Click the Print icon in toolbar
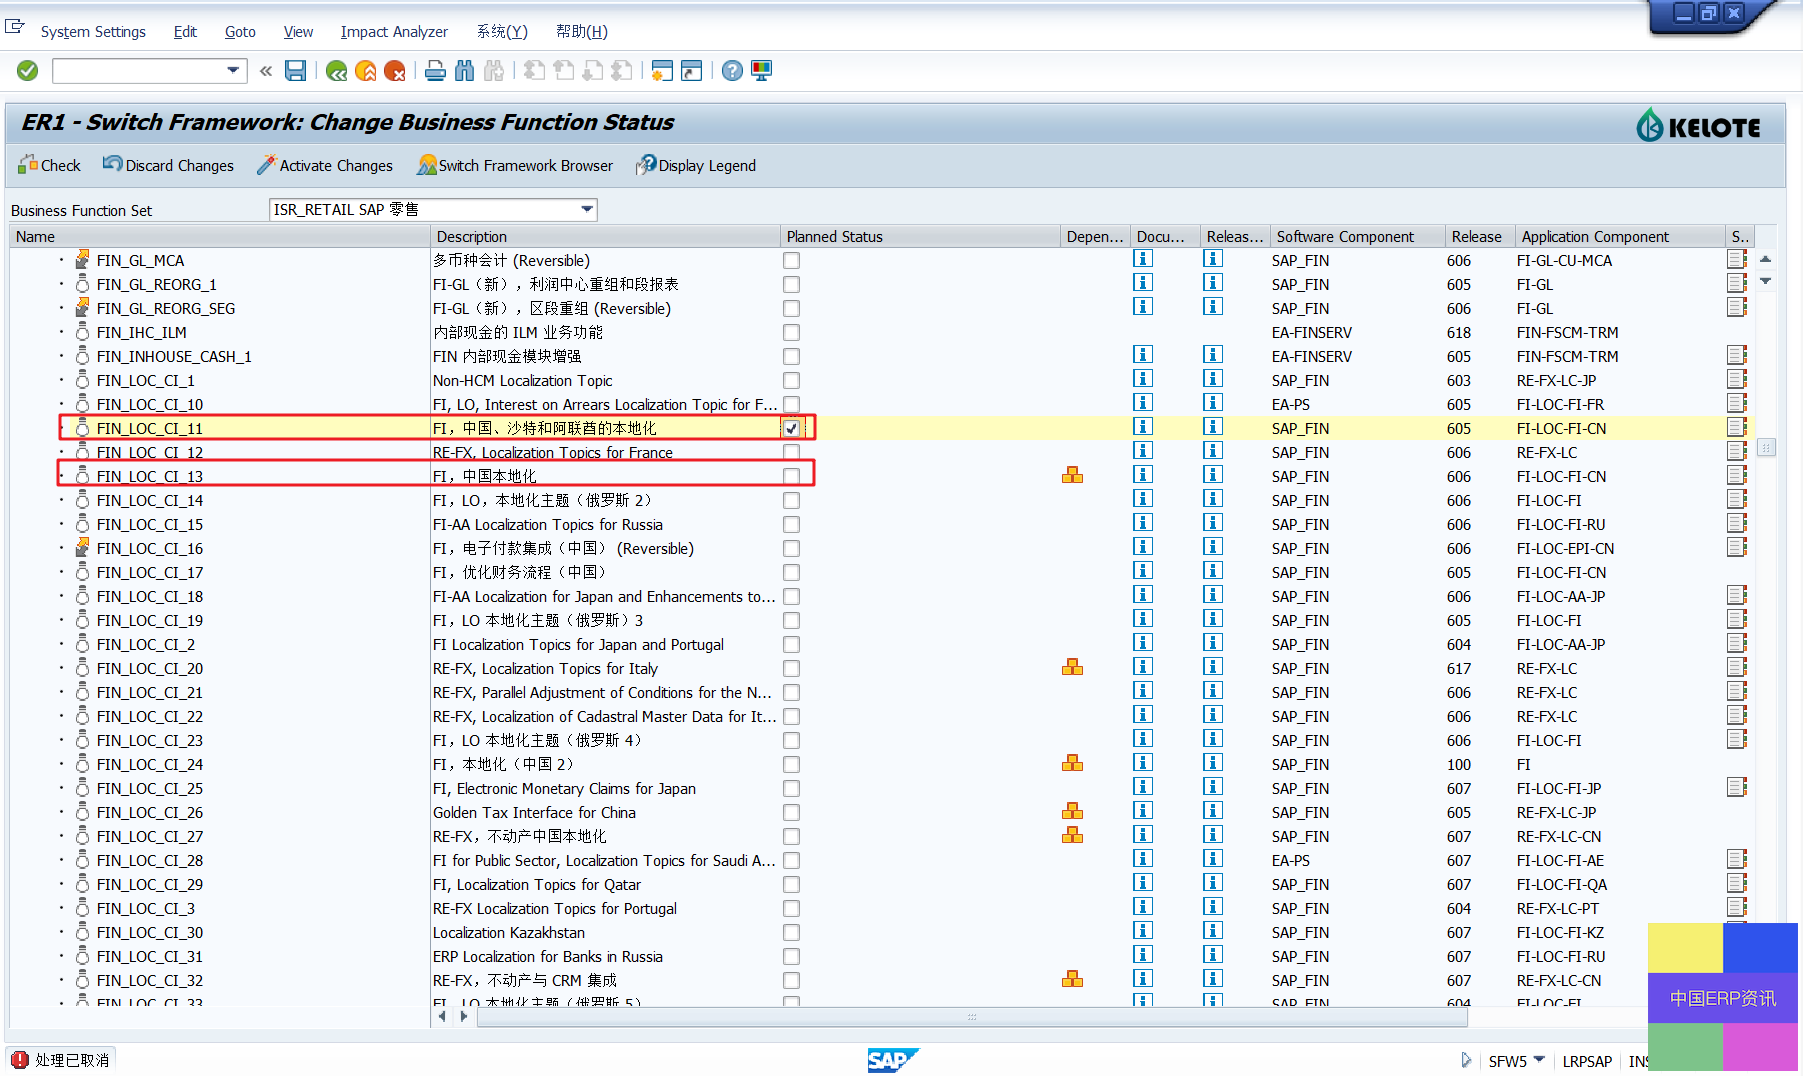The height and width of the screenshot is (1076, 1803). pyautogui.click(x=435, y=71)
